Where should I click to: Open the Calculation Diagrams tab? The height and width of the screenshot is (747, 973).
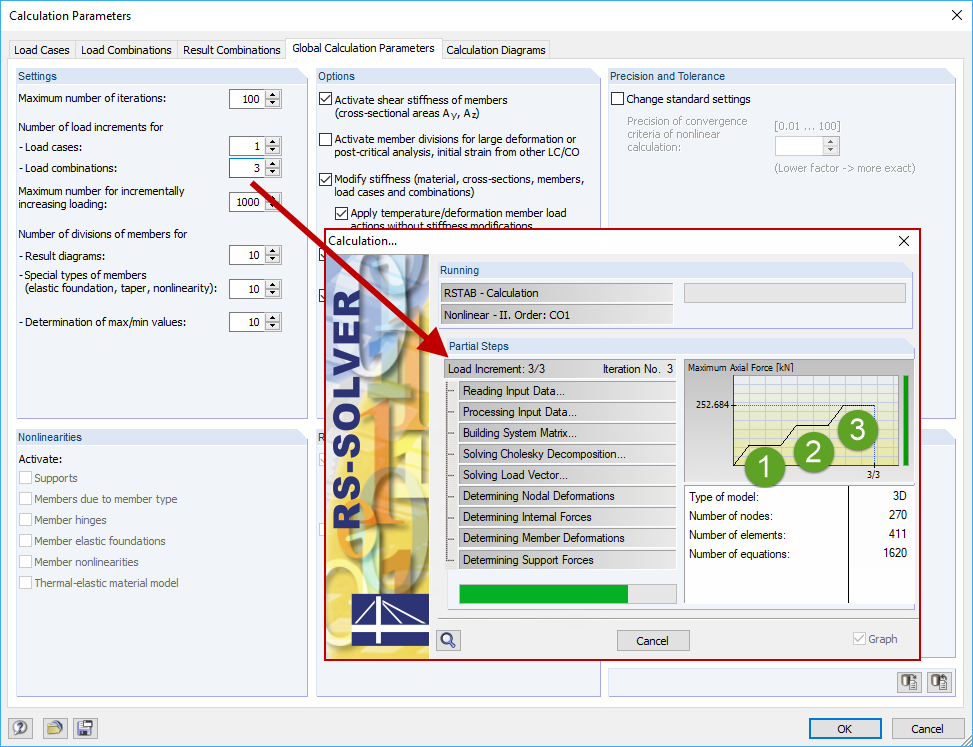pos(495,49)
